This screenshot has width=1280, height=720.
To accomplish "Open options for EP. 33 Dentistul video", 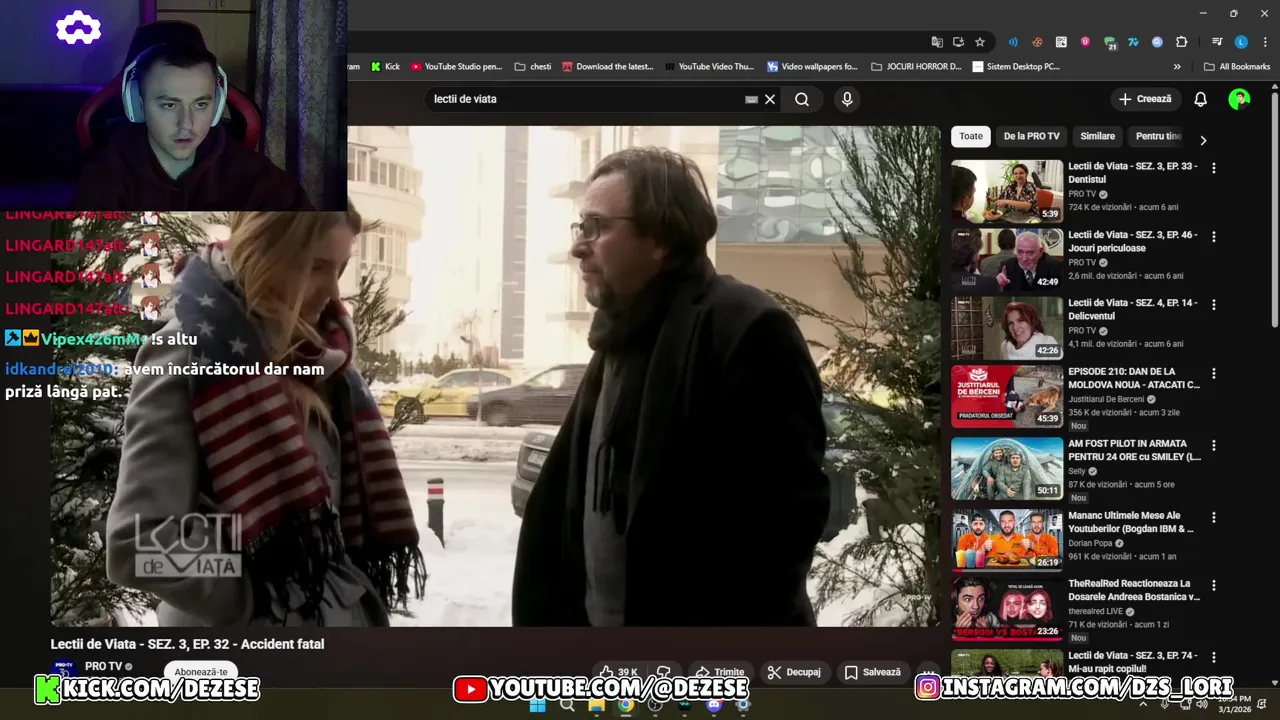I will (x=1214, y=168).
